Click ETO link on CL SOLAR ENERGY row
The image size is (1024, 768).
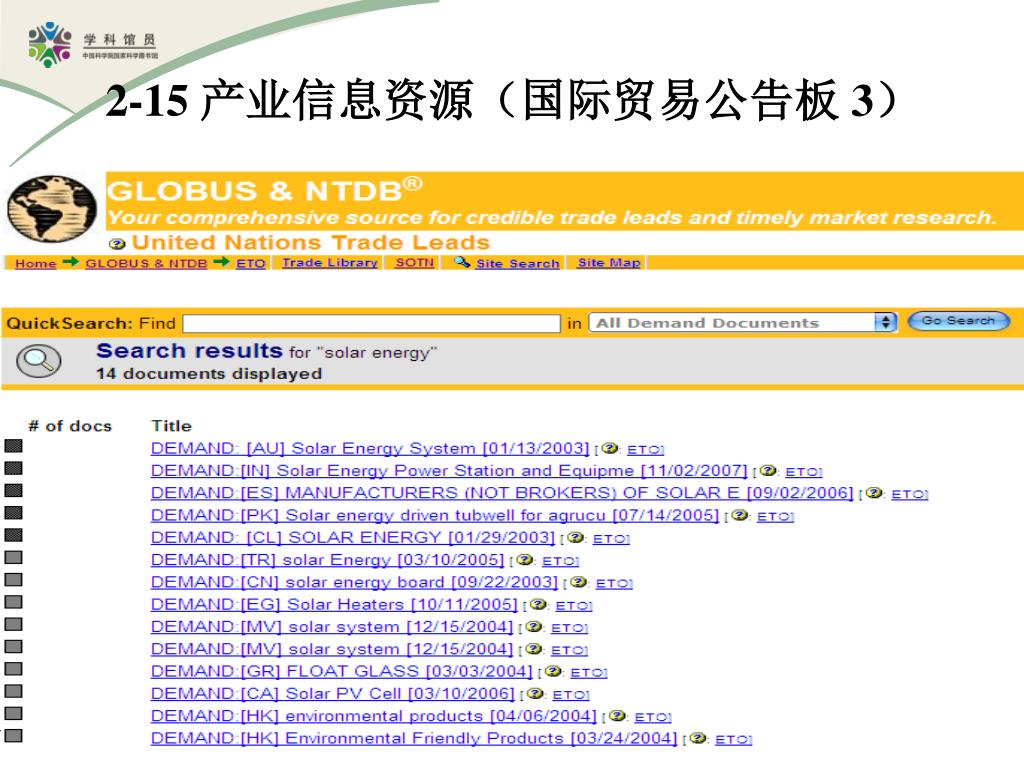(611, 539)
